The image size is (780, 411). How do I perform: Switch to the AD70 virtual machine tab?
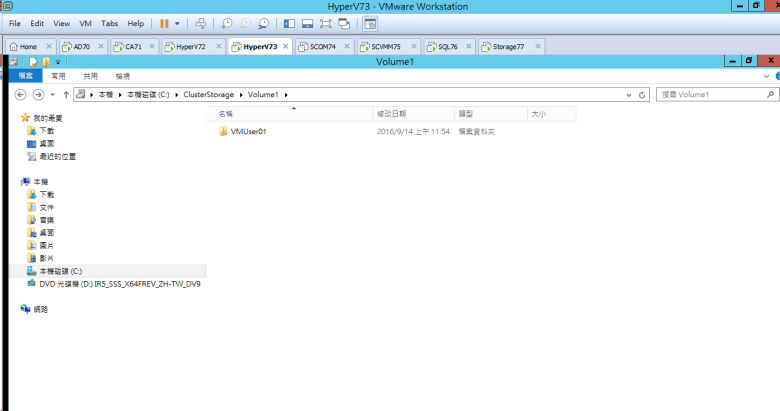(80, 47)
